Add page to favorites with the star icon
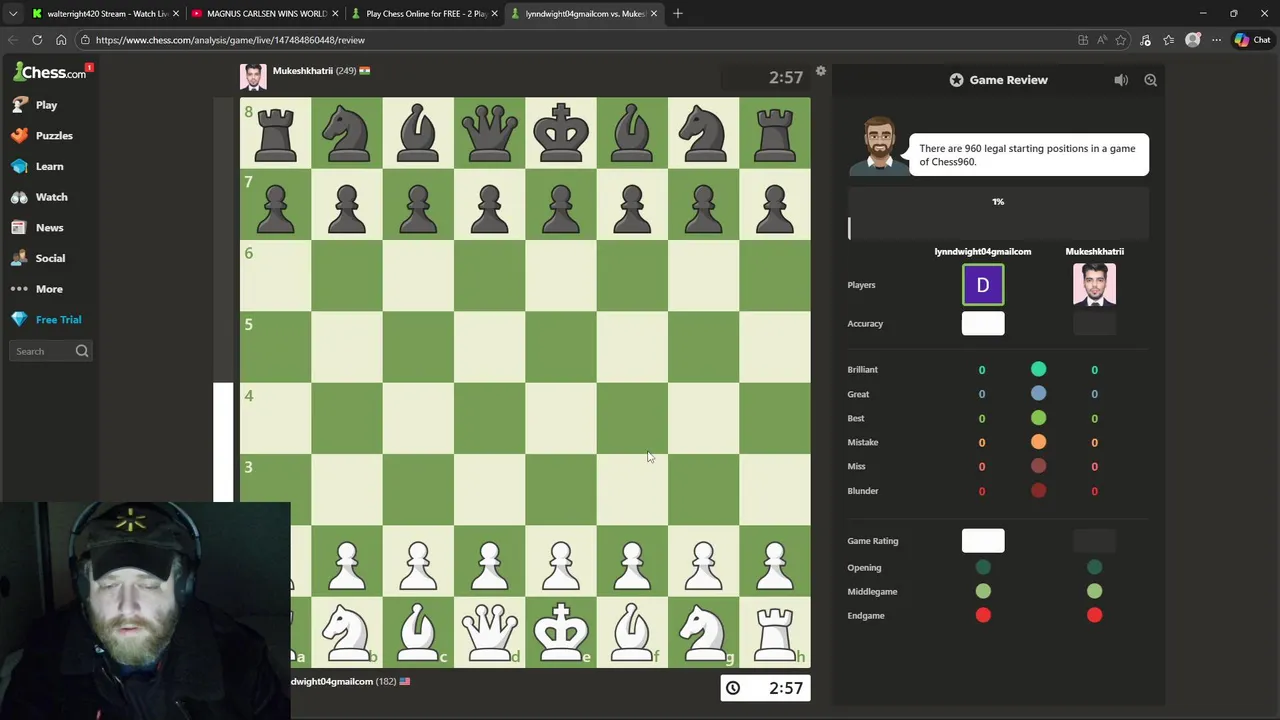 click(x=1120, y=40)
